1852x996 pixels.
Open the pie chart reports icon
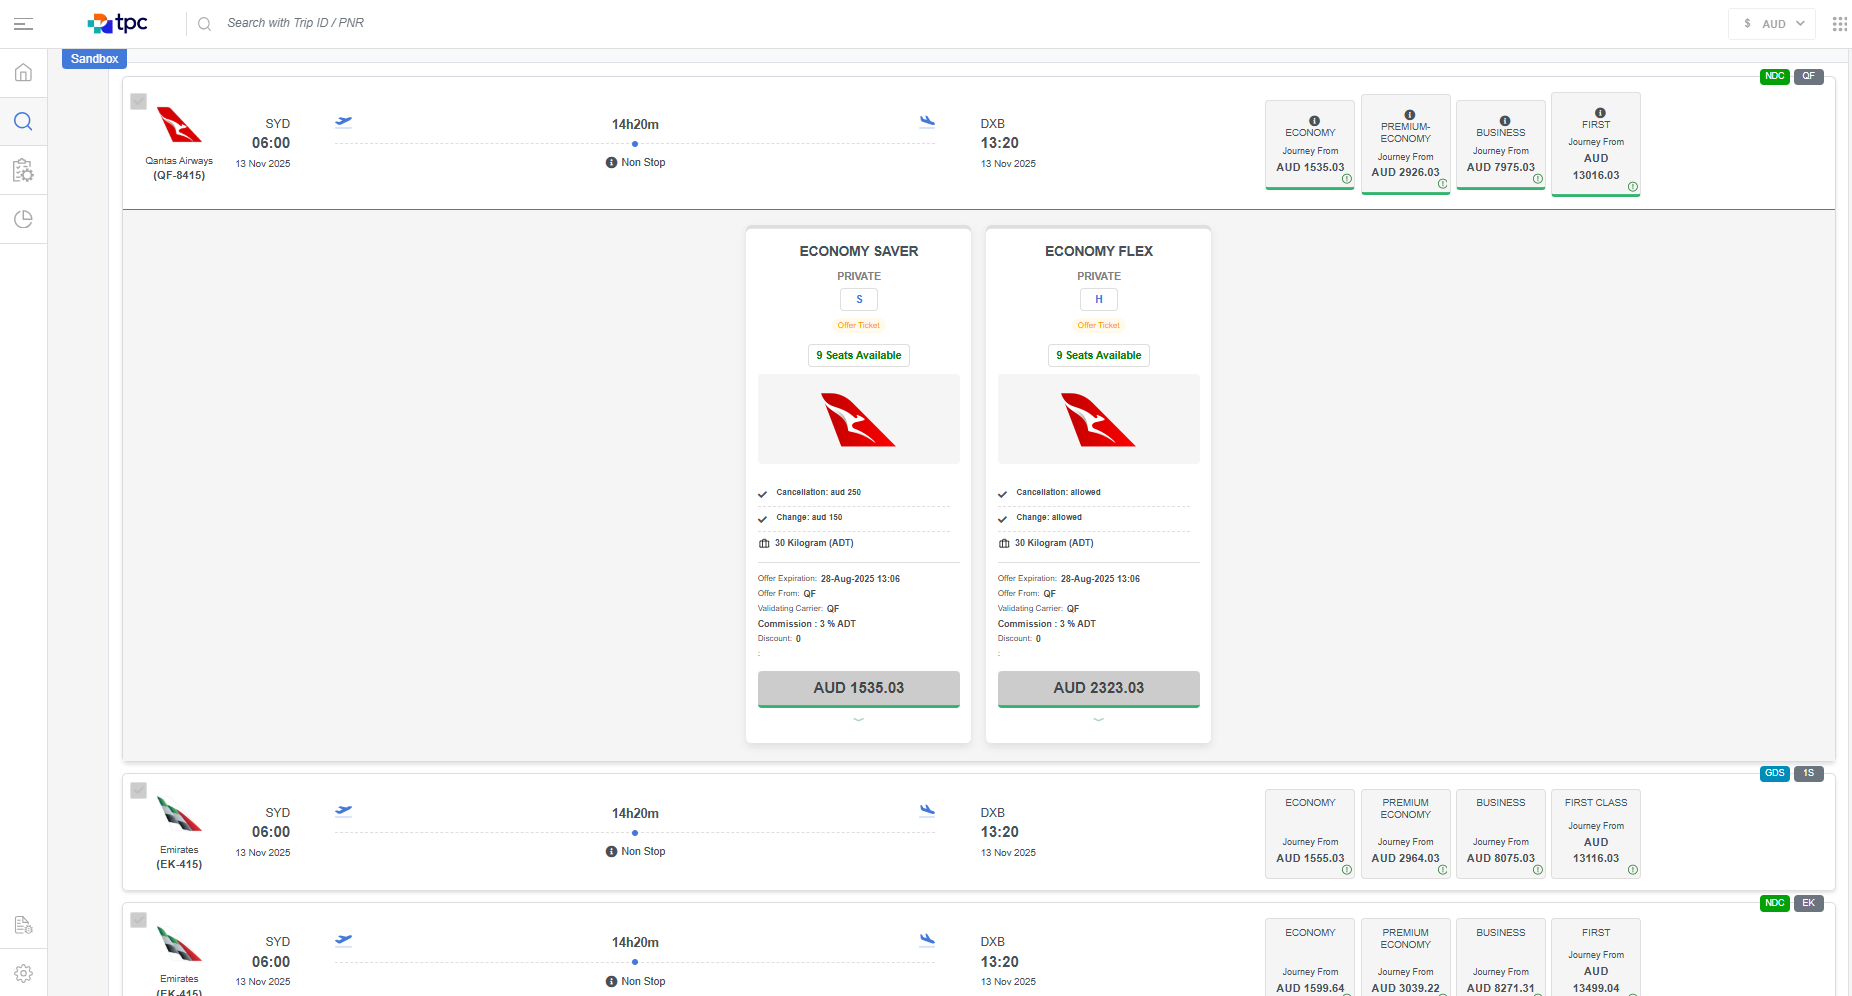23,219
